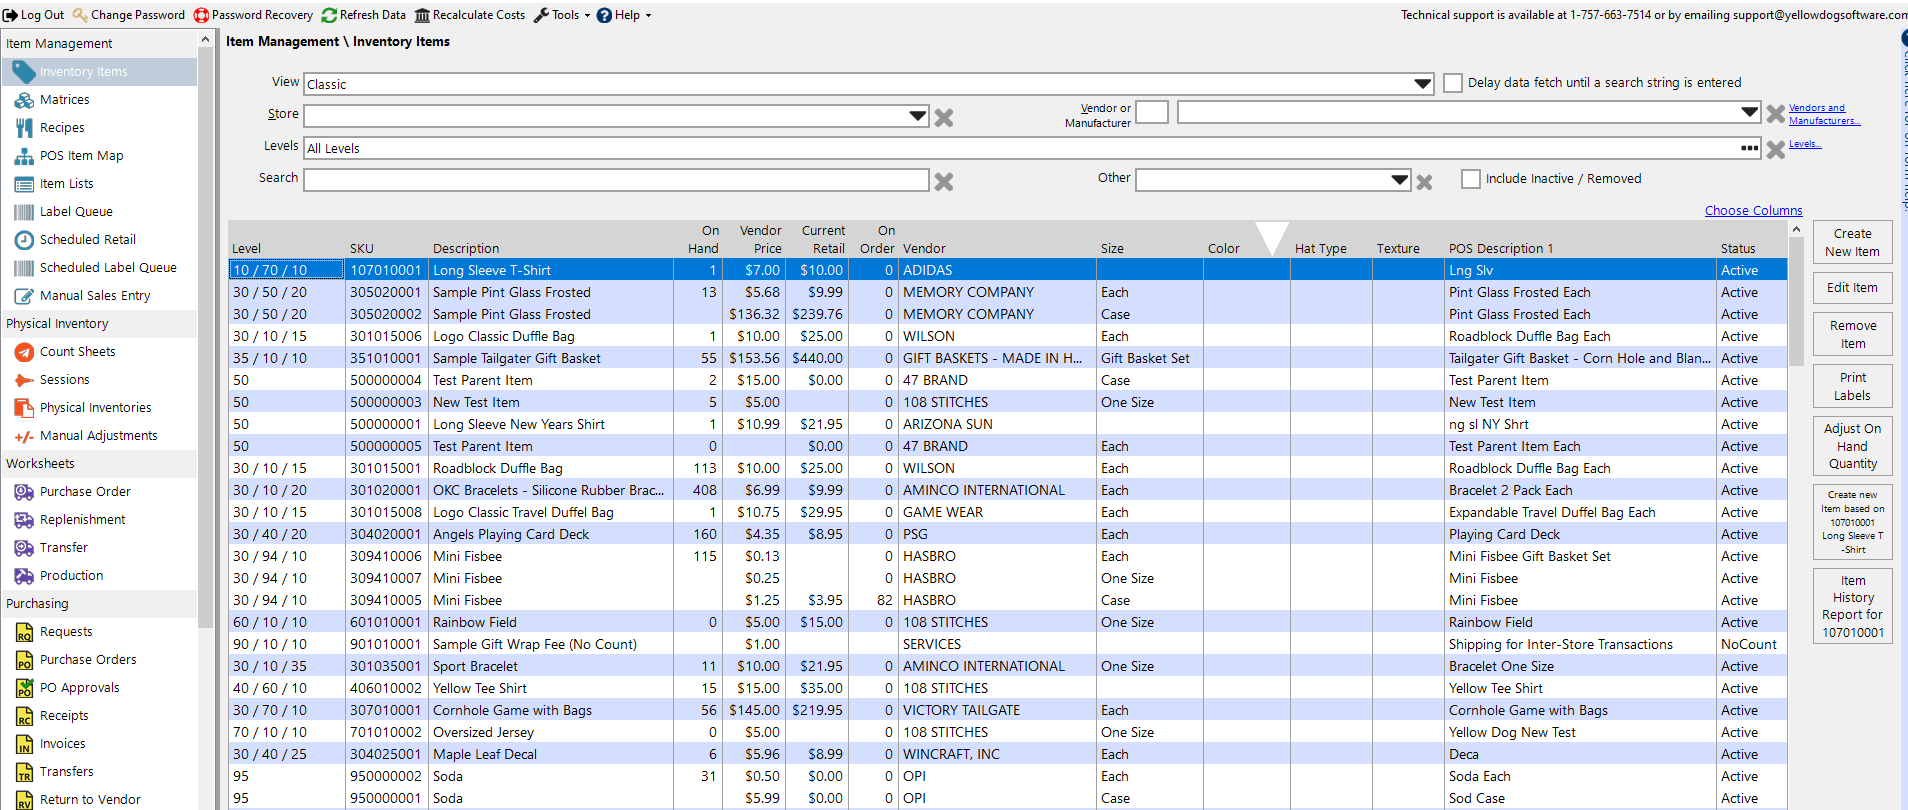Viewport: 1908px width, 810px height.
Task: Select the Item Lists icon
Action: (24, 184)
